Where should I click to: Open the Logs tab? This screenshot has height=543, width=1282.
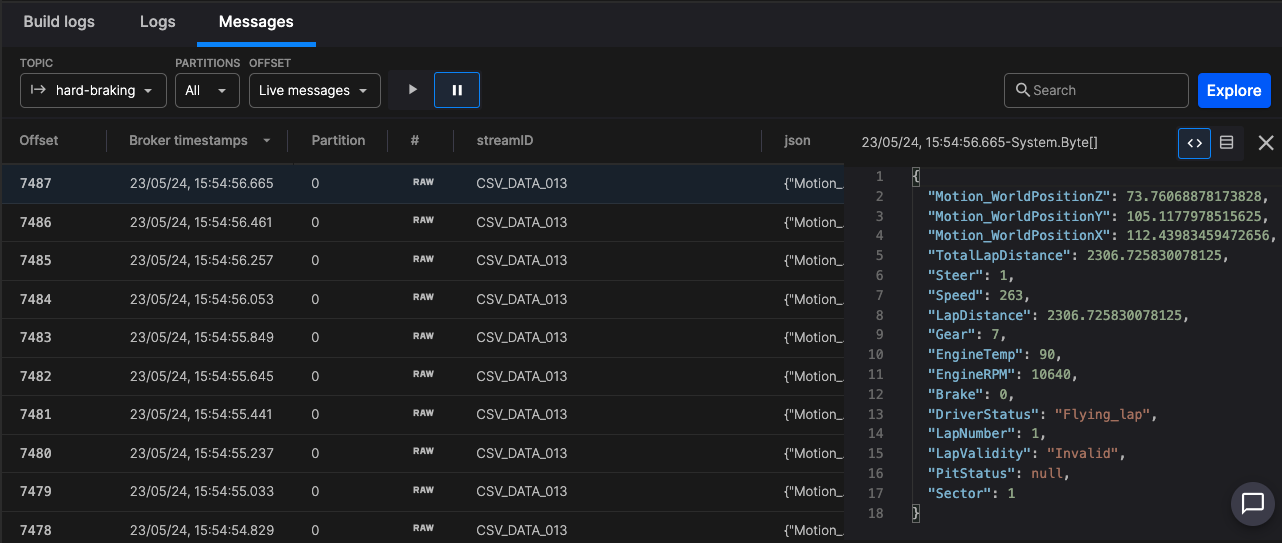157,21
